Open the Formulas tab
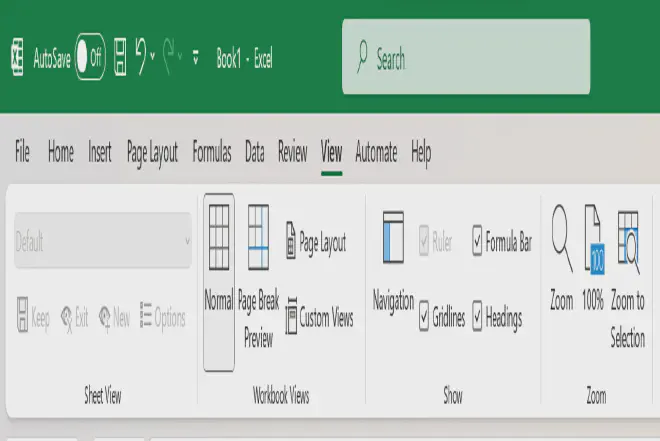Screen dimensions: 660x441 click(x=211, y=153)
